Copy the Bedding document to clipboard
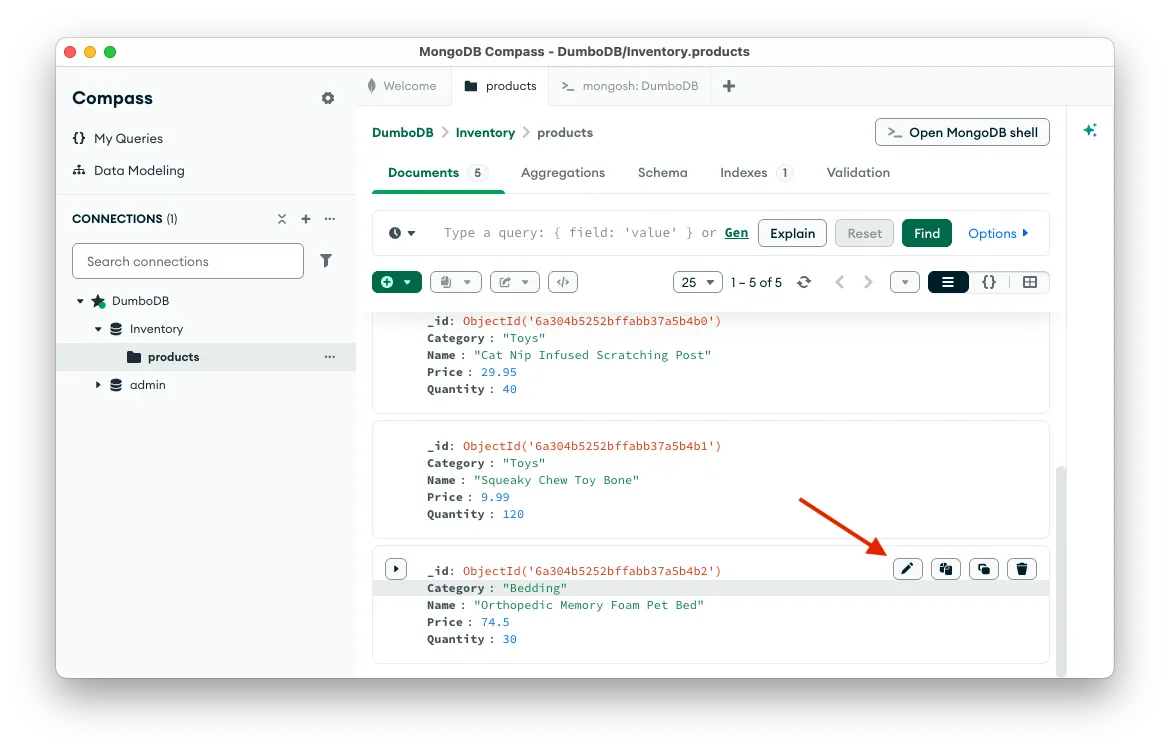The image size is (1170, 752). 945,568
